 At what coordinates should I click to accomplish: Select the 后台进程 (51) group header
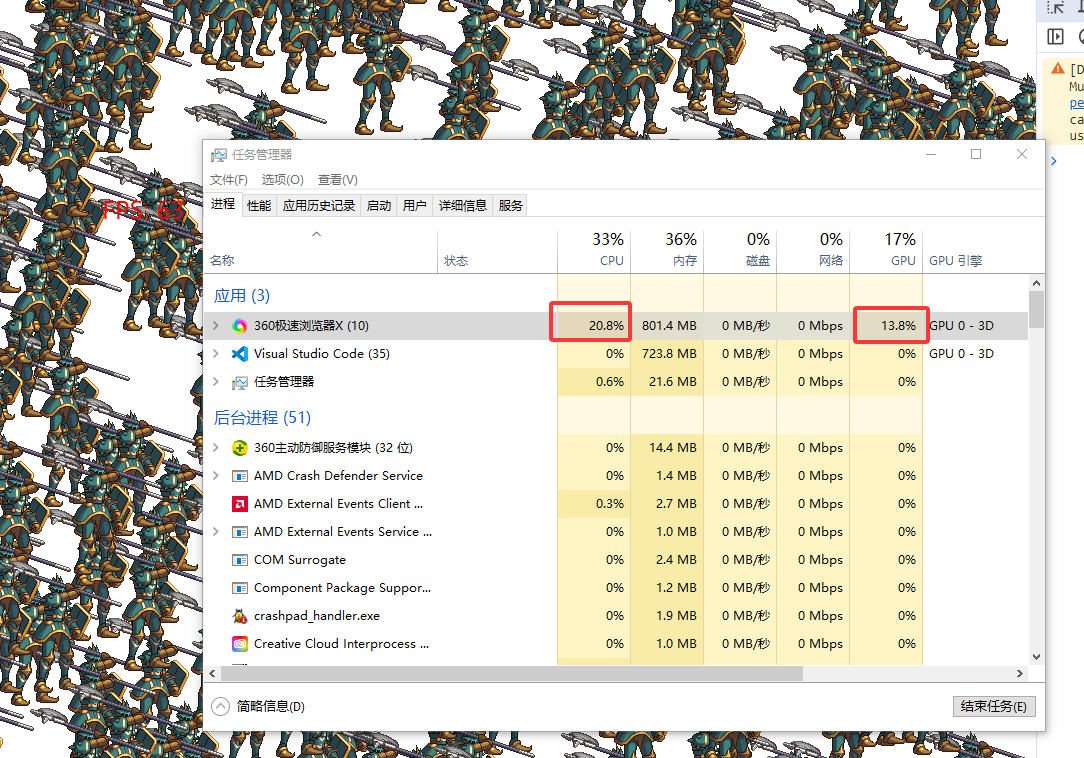coord(262,418)
